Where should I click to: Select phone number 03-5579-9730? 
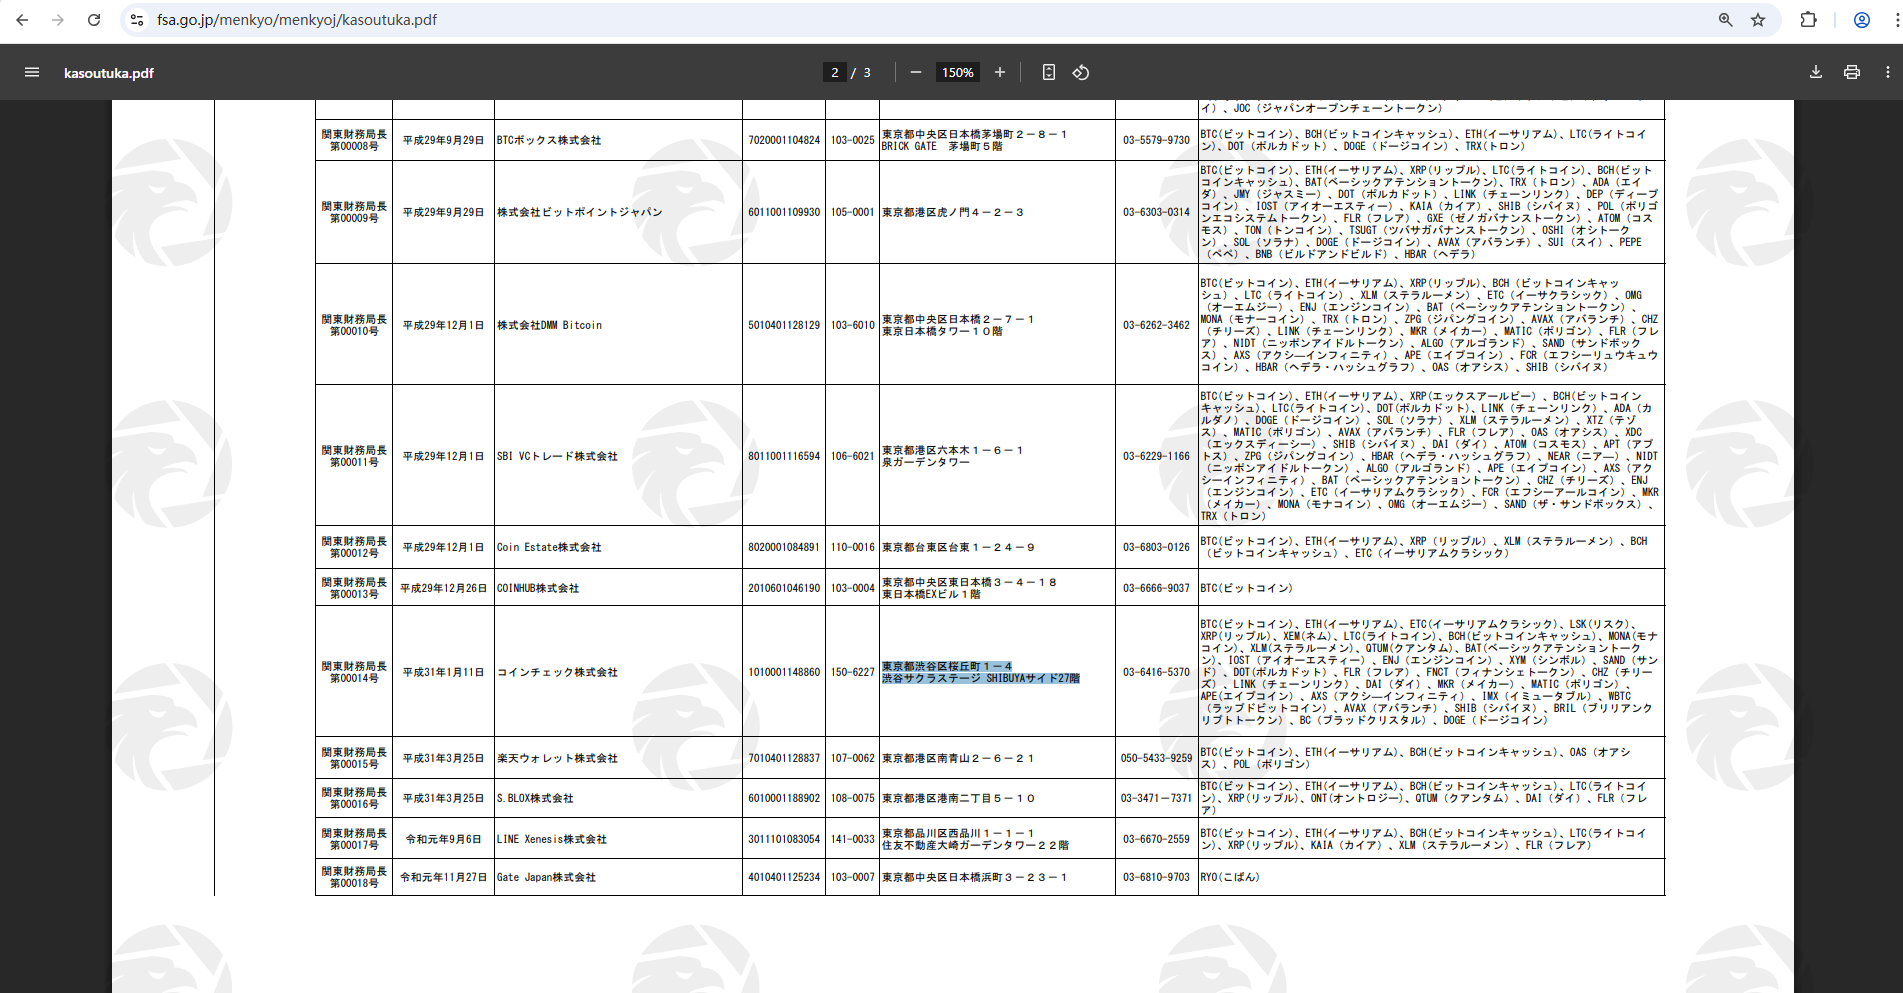click(1156, 140)
